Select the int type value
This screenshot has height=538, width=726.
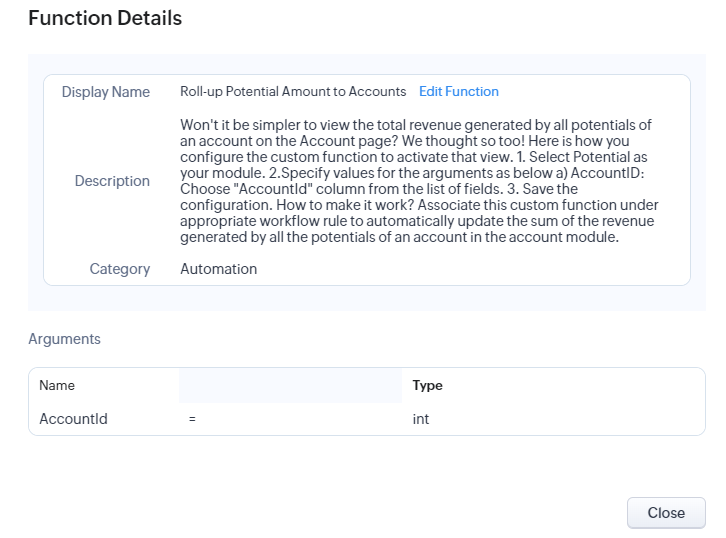[420, 419]
